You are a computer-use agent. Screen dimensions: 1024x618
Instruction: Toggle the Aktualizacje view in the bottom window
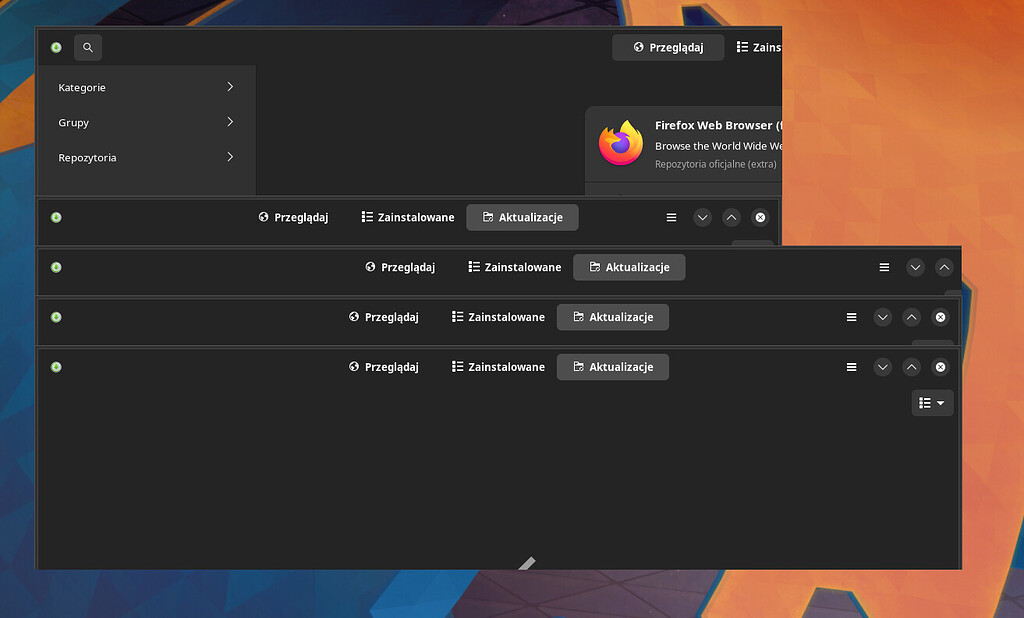[612, 367]
